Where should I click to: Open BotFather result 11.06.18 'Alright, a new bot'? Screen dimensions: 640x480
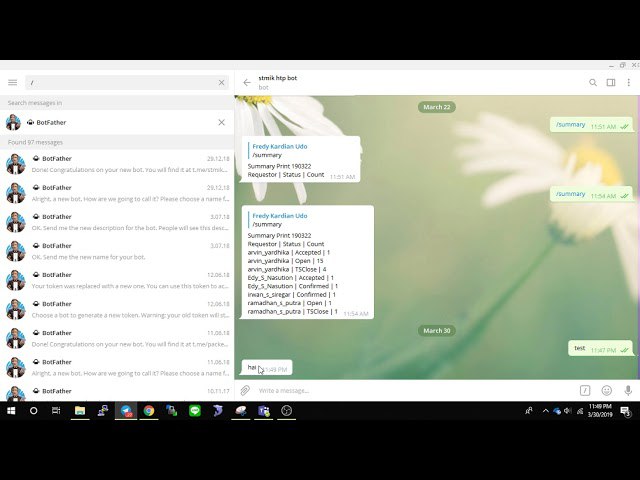pos(117,367)
